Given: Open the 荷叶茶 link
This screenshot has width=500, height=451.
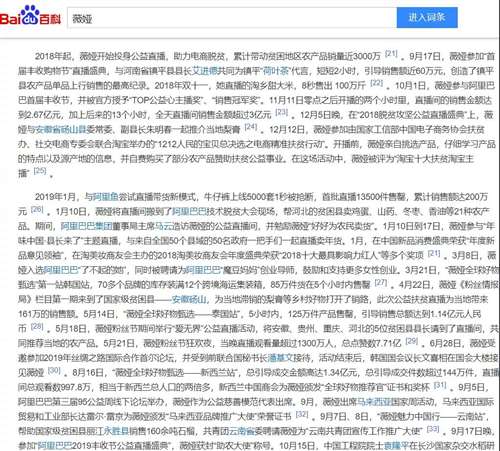Looking at the screenshot, I should (x=276, y=71).
